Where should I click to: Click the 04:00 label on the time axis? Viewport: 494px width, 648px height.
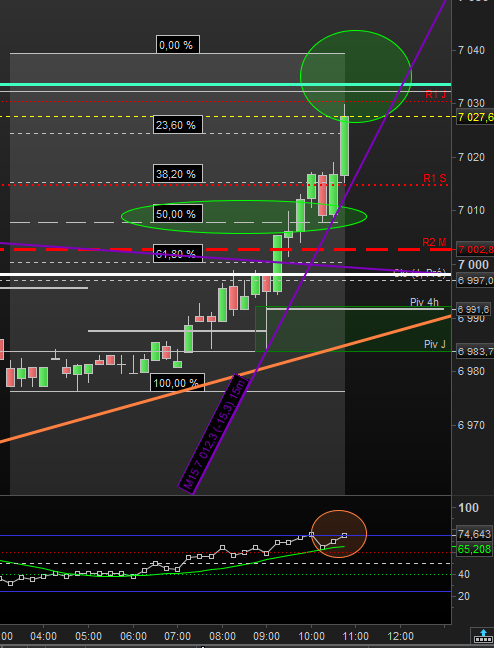(x=44, y=635)
